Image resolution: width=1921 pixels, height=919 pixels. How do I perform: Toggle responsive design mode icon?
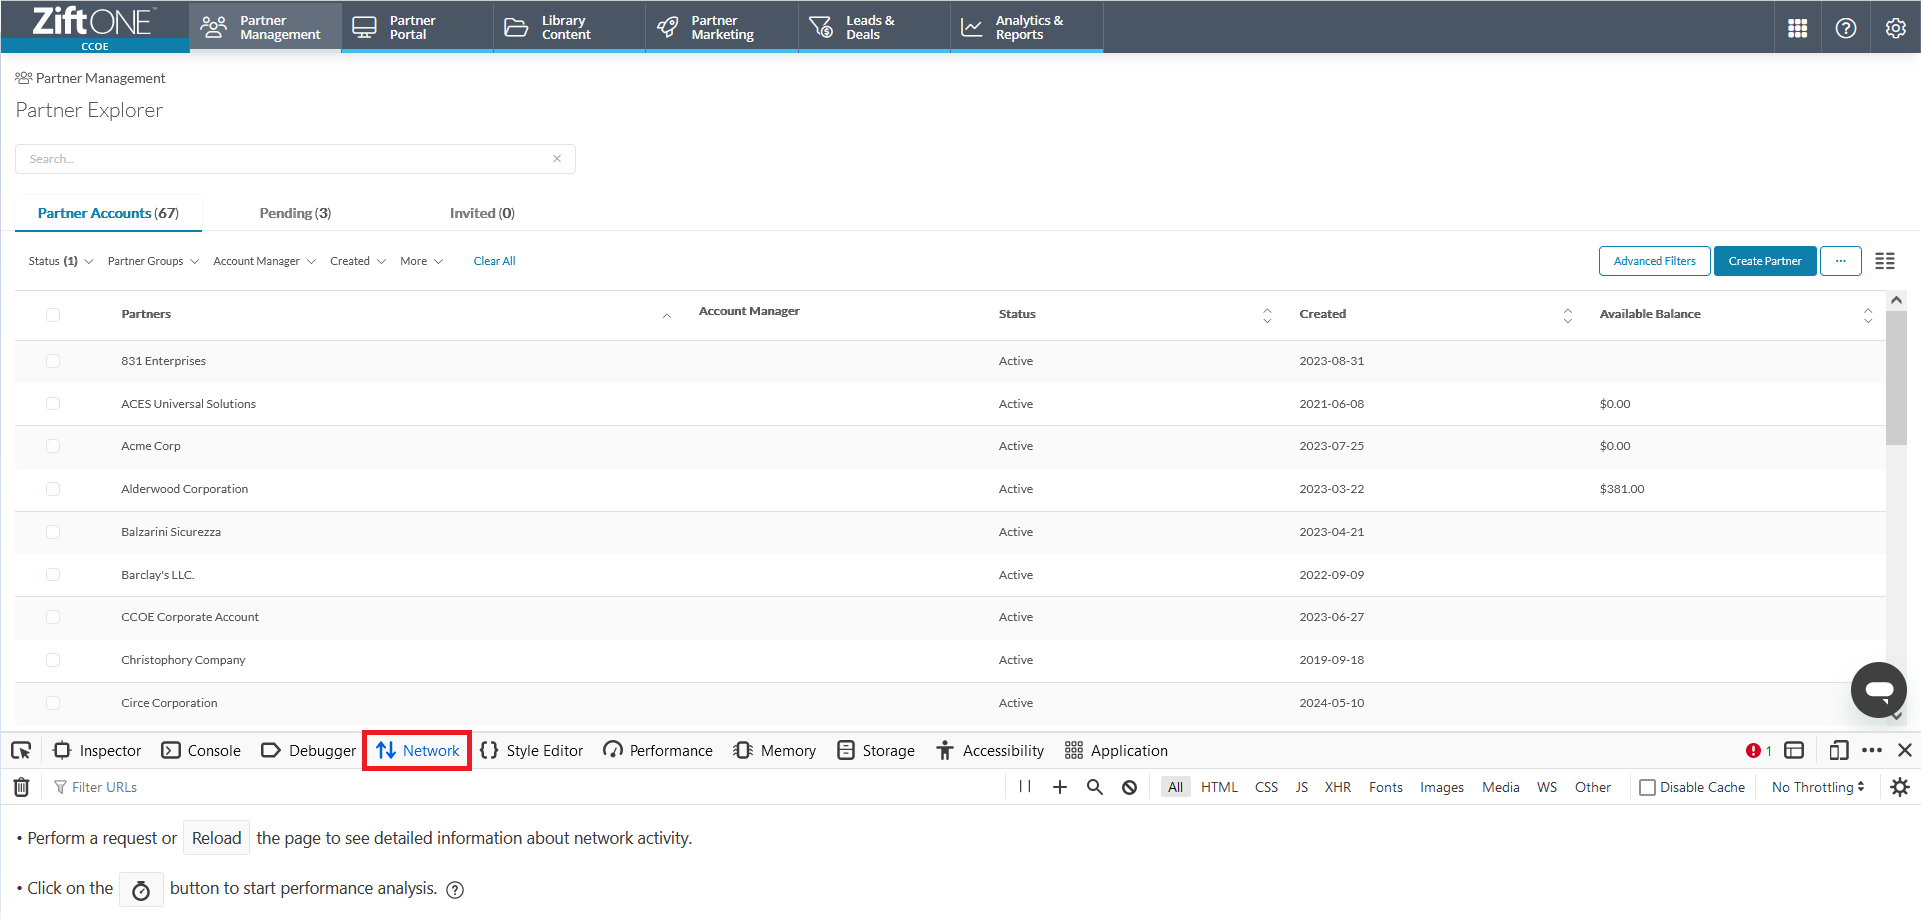1838,750
